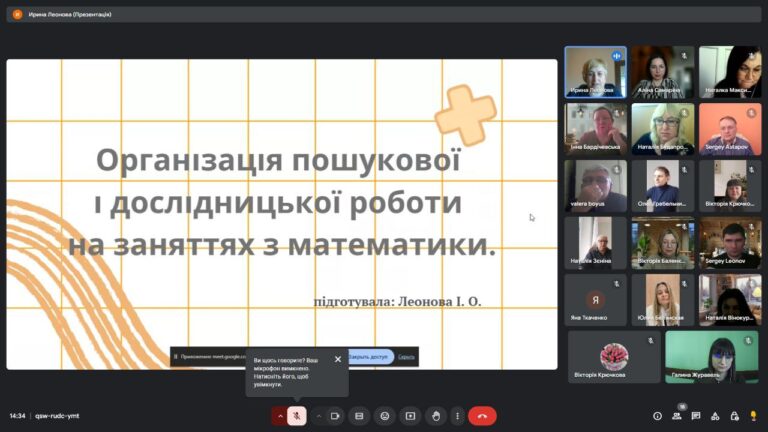The height and width of the screenshot is (432, 768).
Task: Select Яна Ткаченко participant tile
Action: click(x=596, y=300)
